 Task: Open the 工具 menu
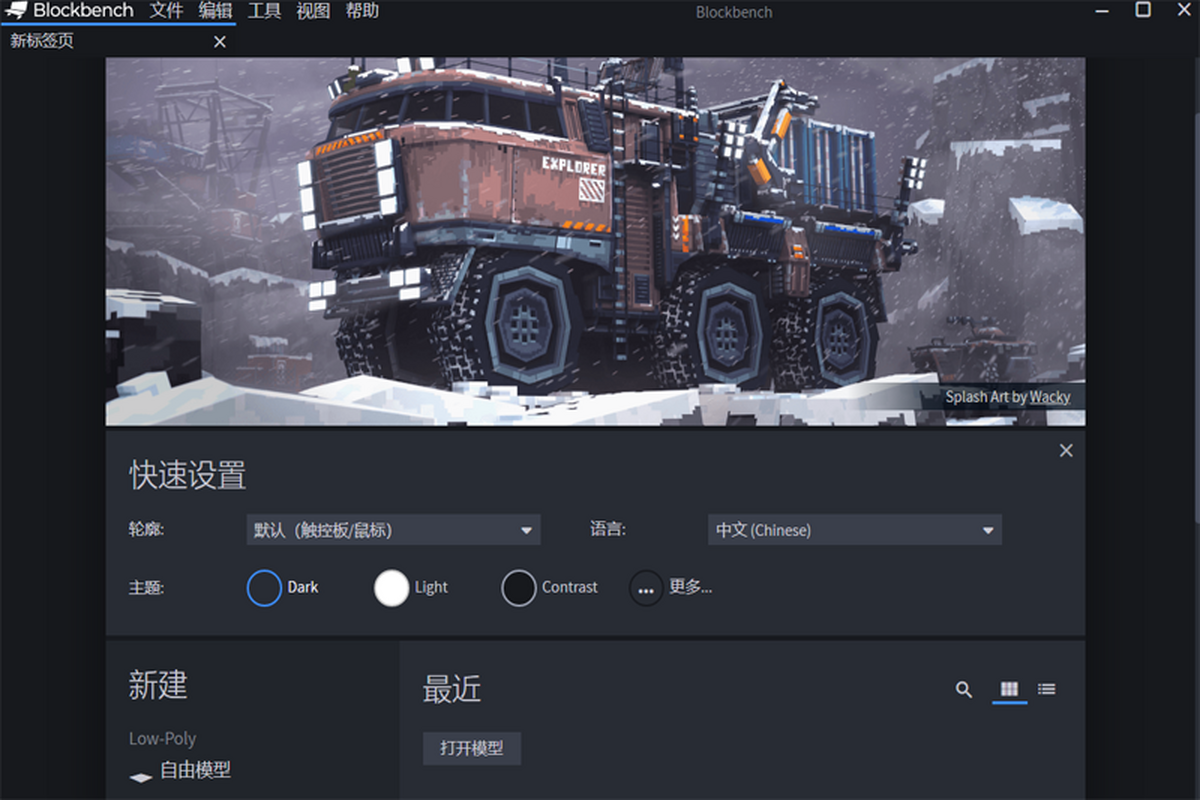264,11
